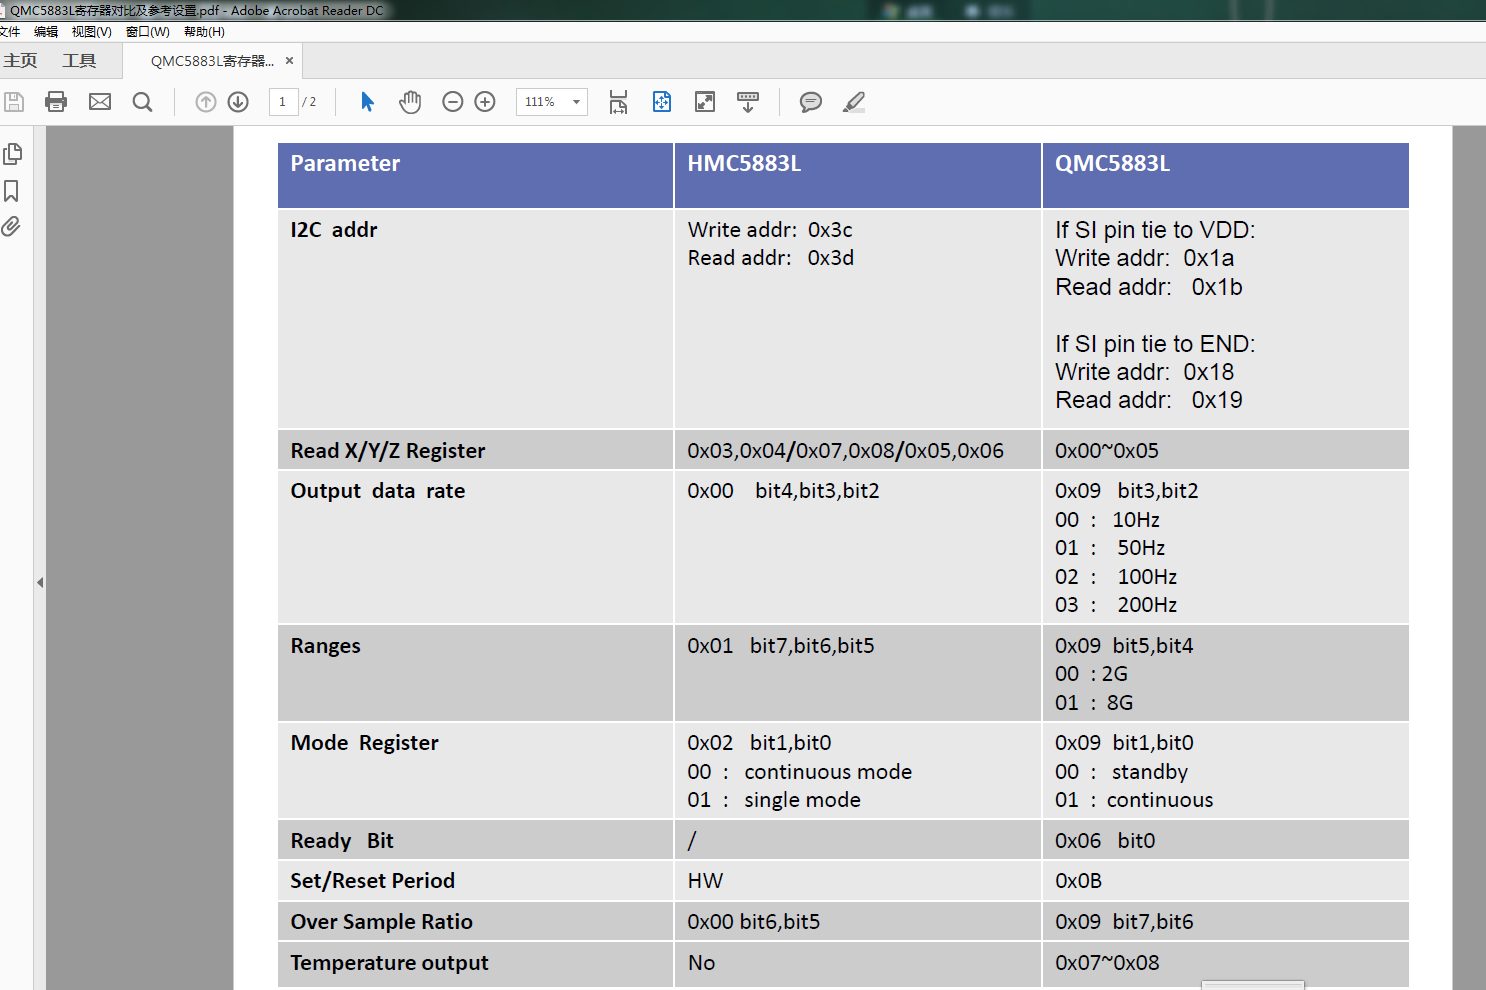Click the 'QMC5883L' column header
1486x990 pixels.
1112,164
